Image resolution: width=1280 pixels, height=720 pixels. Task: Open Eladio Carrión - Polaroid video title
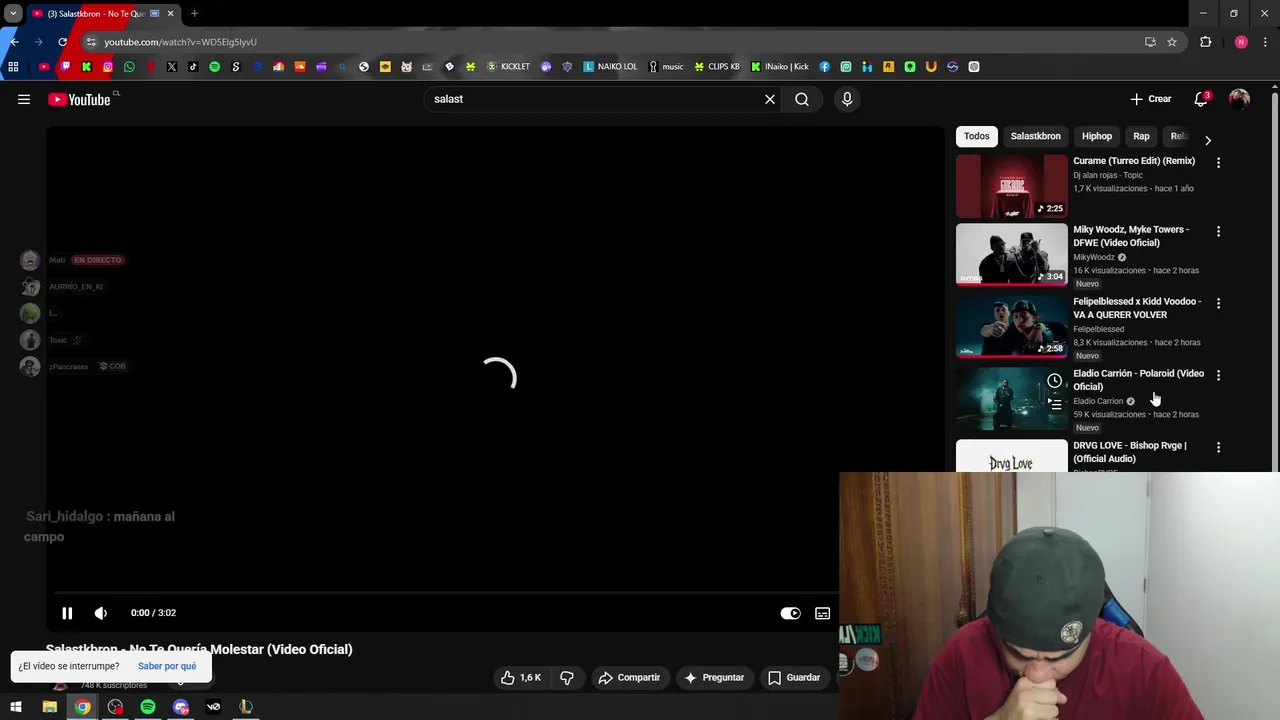[x=1138, y=380]
